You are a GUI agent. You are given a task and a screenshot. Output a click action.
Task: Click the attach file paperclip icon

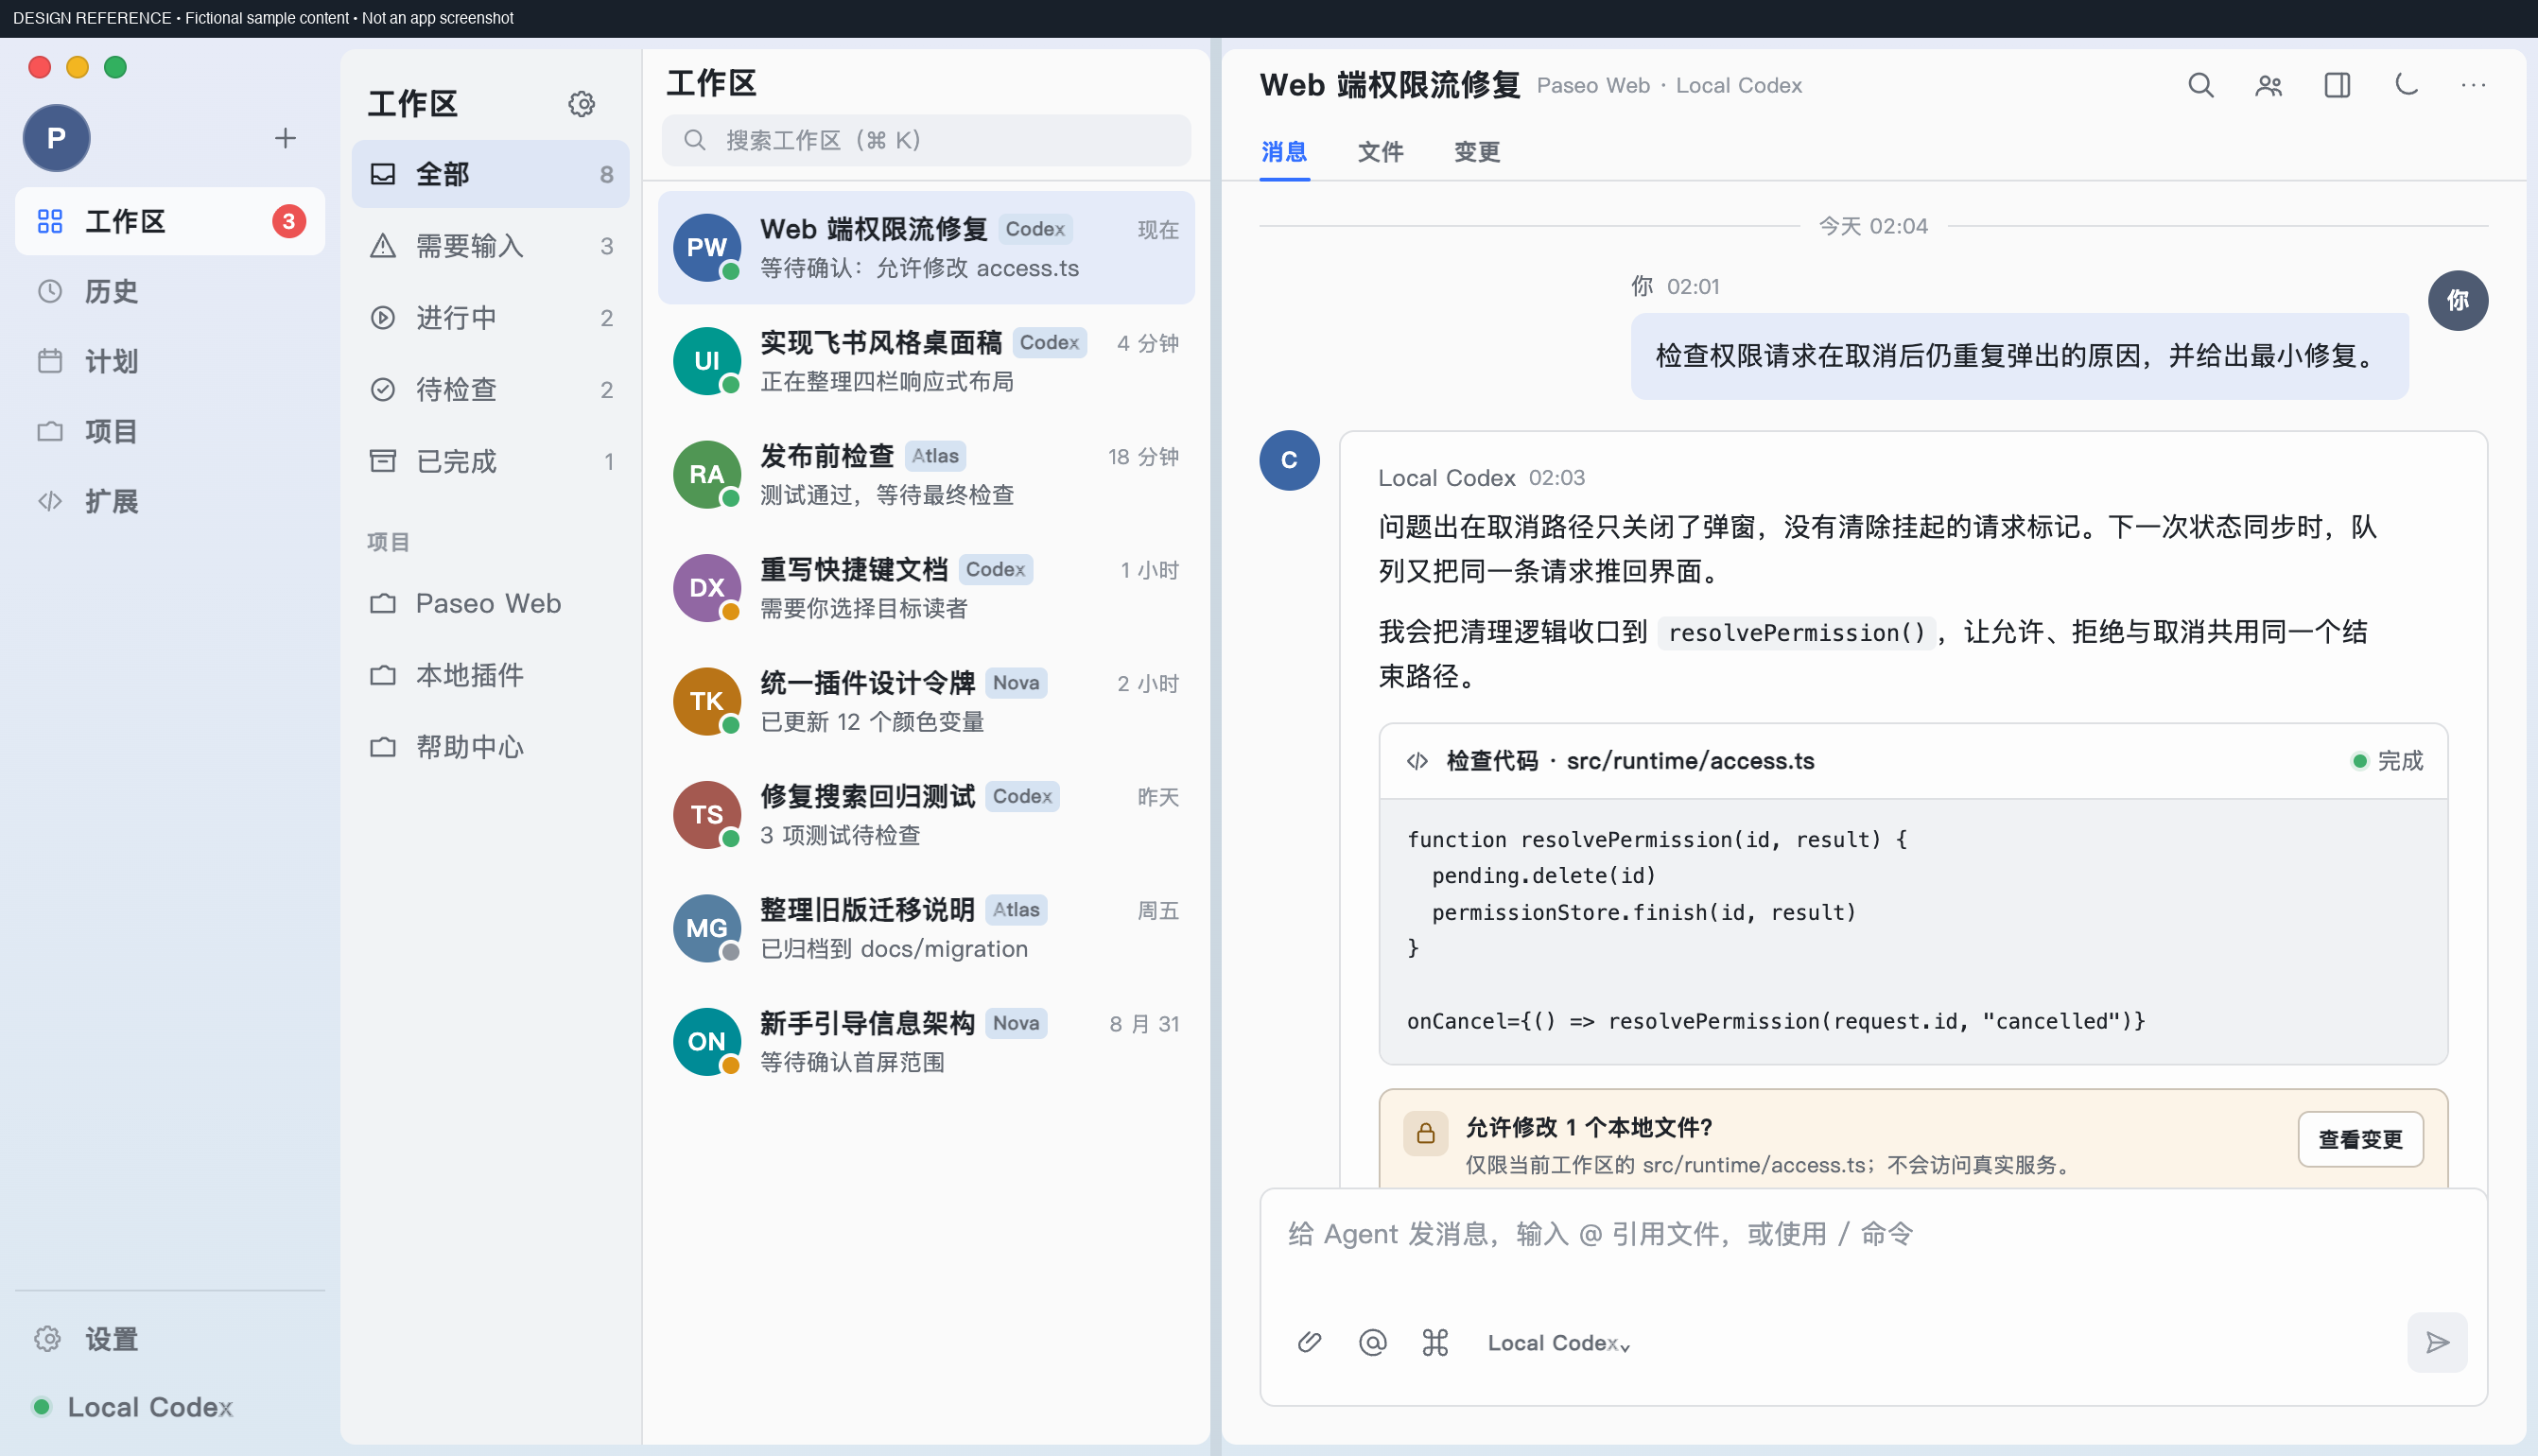(x=1309, y=1342)
